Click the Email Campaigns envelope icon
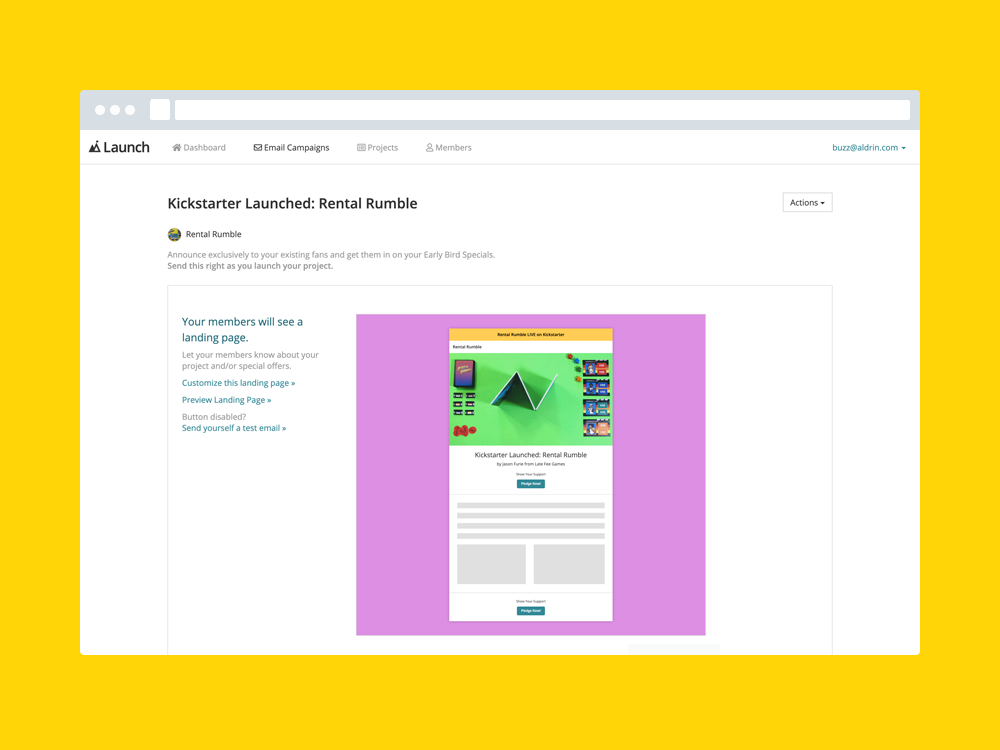 coord(258,147)
